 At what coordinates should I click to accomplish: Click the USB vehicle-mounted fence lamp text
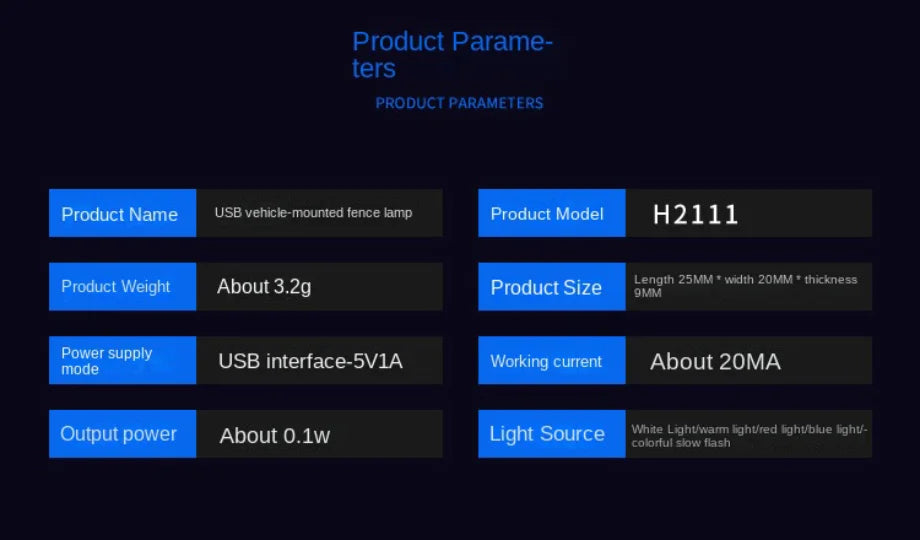click(x=313, y=212)
